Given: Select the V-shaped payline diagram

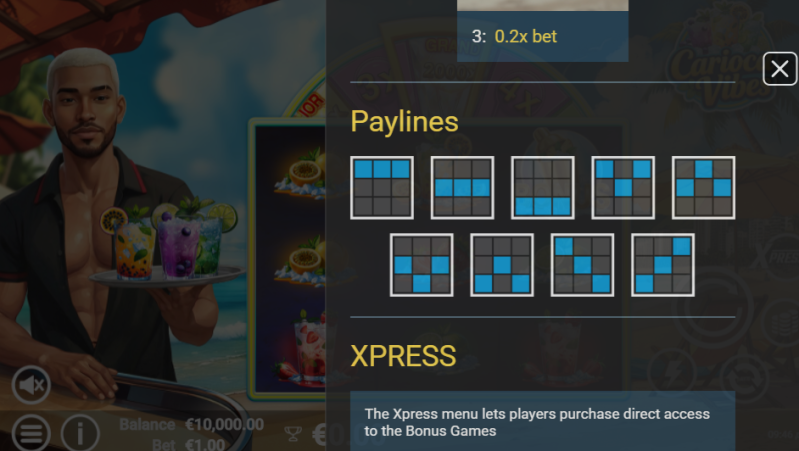Looking at the screenshot, I should click(623, 188).
